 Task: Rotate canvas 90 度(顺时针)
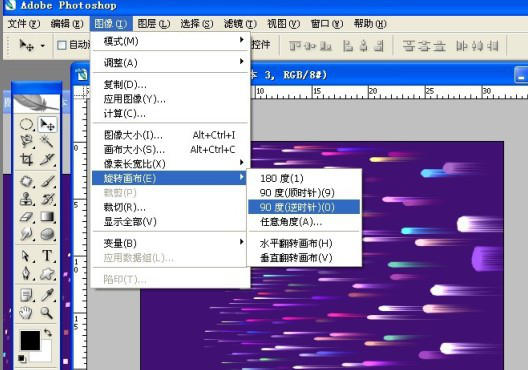pyautogui.click(x=304, y=193)
